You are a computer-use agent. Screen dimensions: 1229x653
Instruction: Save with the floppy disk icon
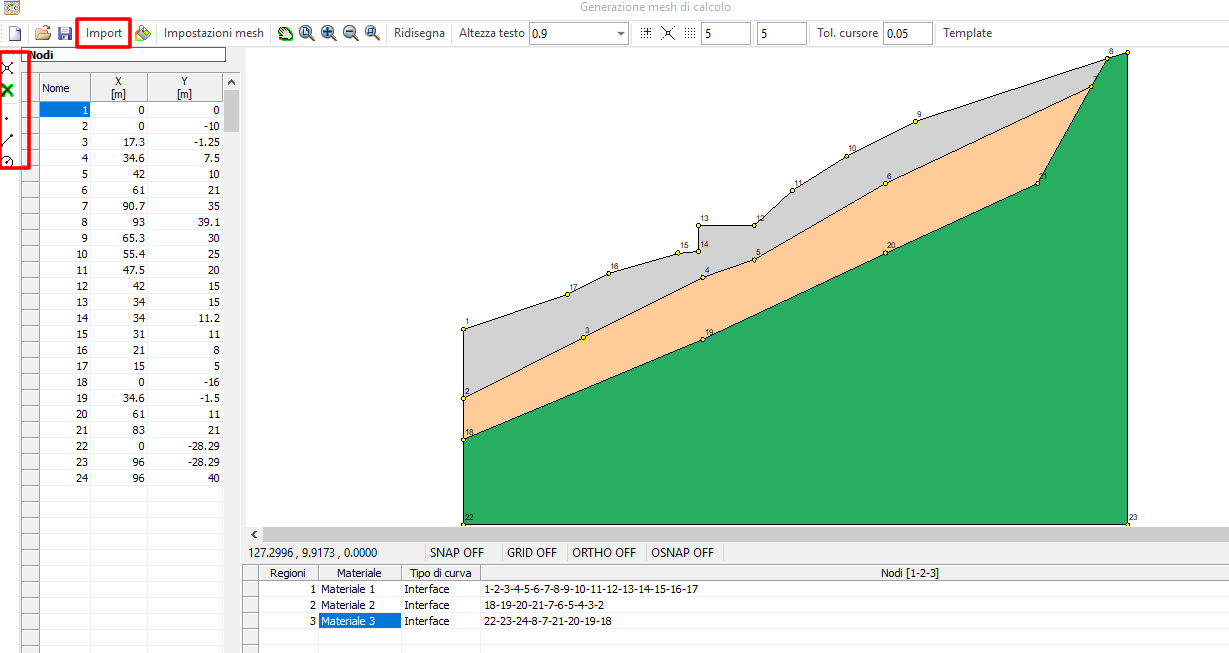(64, 33)
